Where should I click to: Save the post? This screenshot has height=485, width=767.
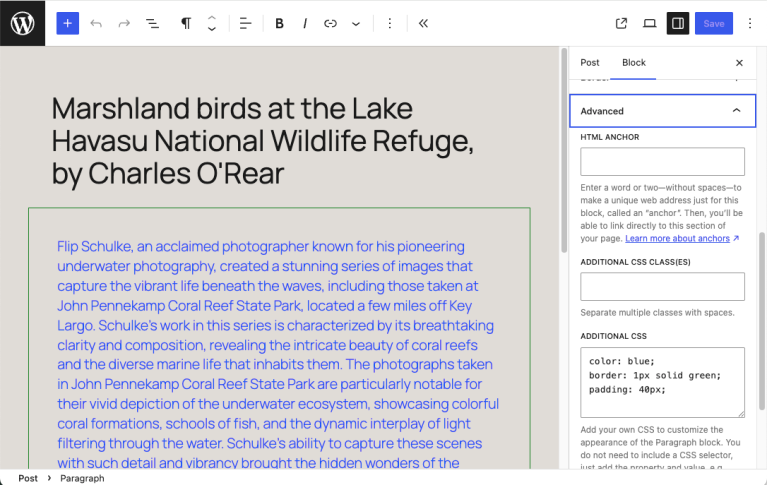[714, 23]
